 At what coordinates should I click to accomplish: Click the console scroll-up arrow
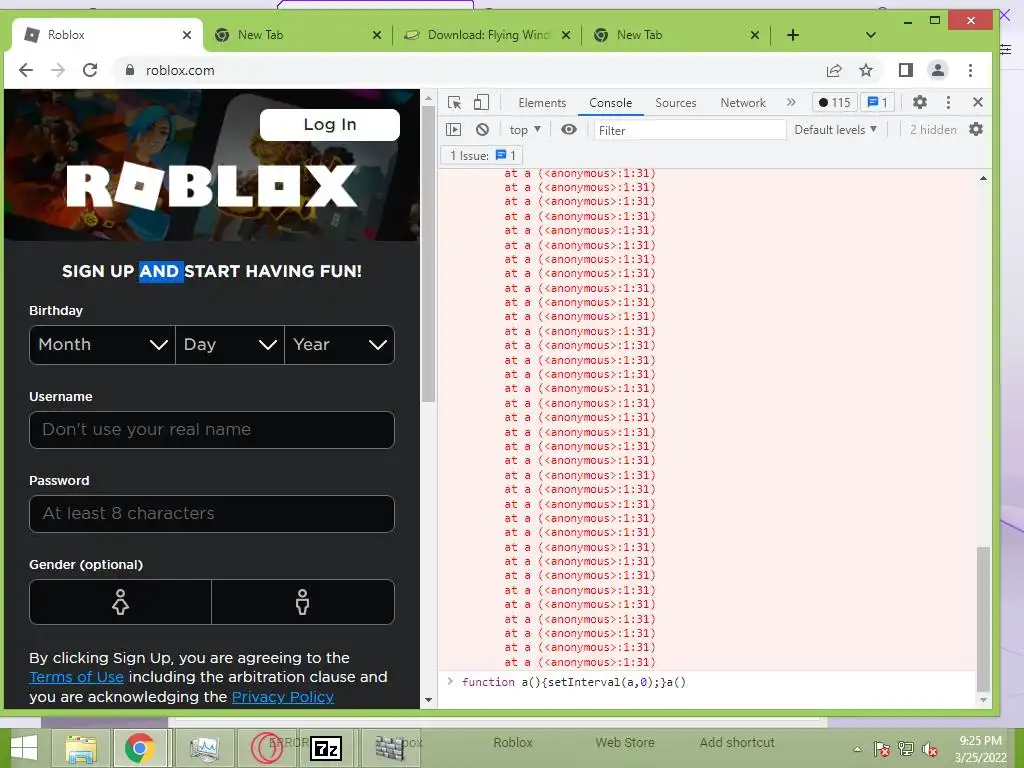[983, 178]
